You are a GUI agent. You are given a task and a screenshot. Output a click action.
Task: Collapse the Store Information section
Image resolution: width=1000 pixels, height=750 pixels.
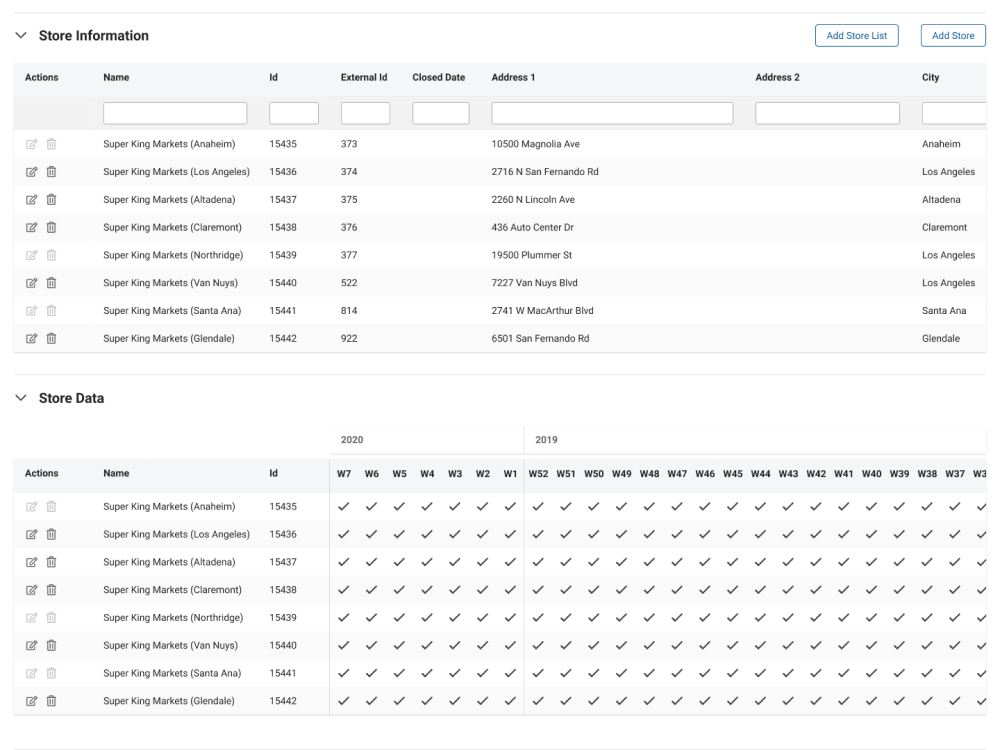21,36
